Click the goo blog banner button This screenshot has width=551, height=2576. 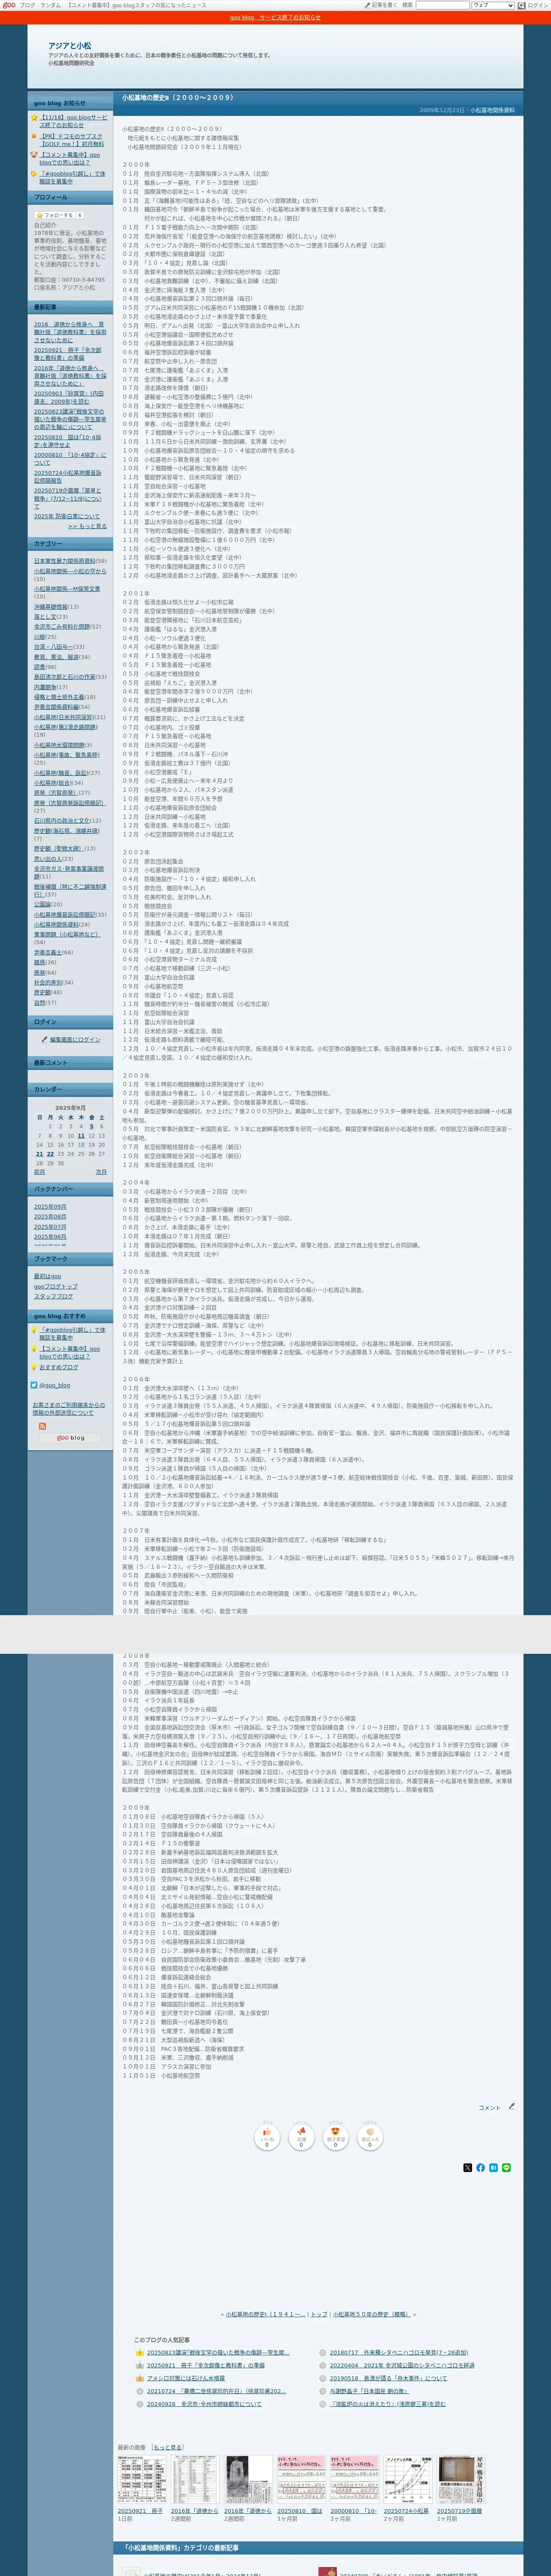tap(71, 1438)
